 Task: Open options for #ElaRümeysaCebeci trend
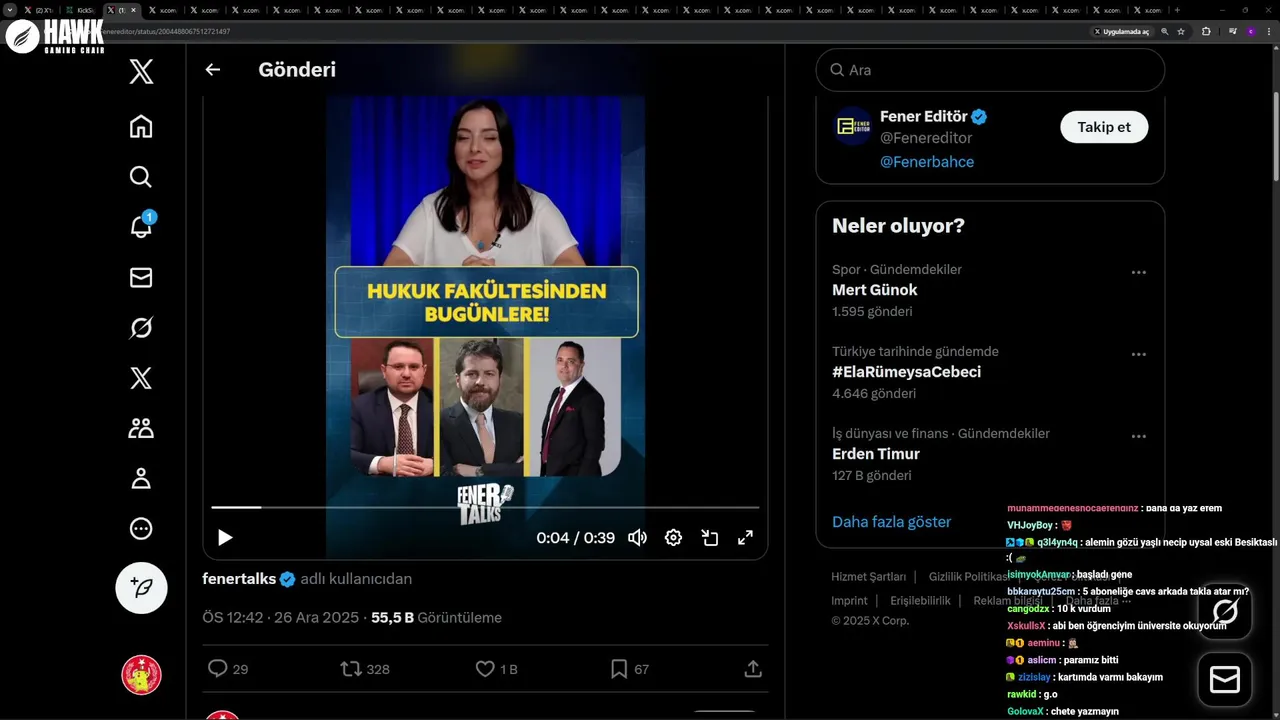[x=1138, y=354]
